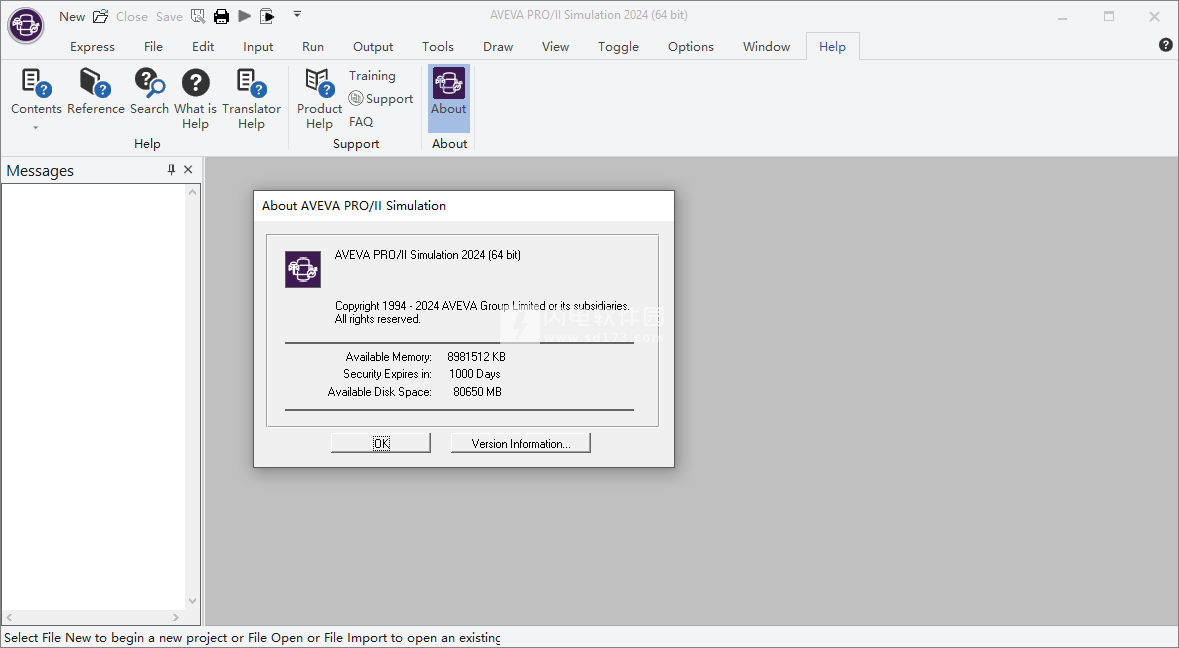Open the File ribbon tab
The image size is (1179, 648).
153,47
